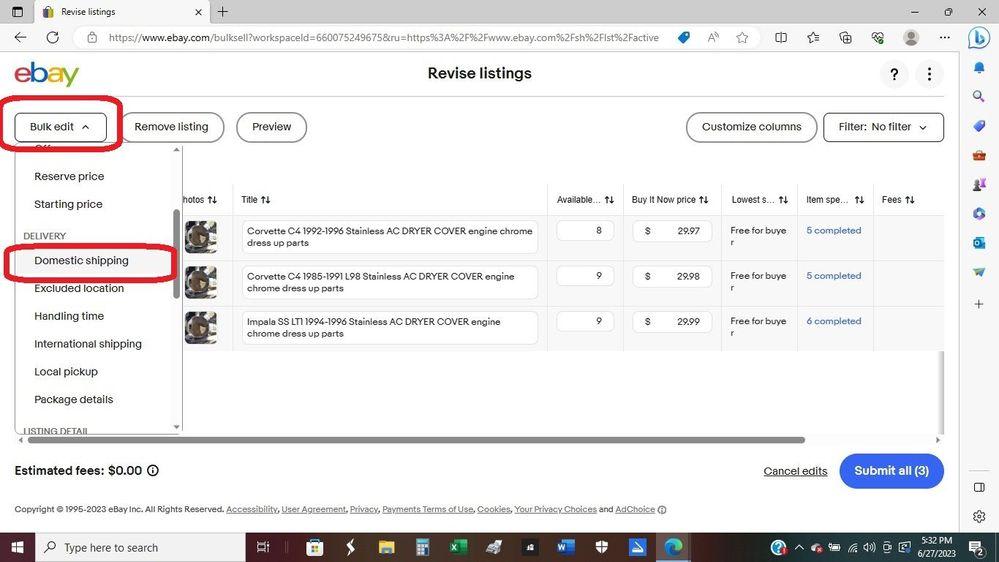
Task: Open the sidebar Outlook icon
Action: (x=979, y=243)
